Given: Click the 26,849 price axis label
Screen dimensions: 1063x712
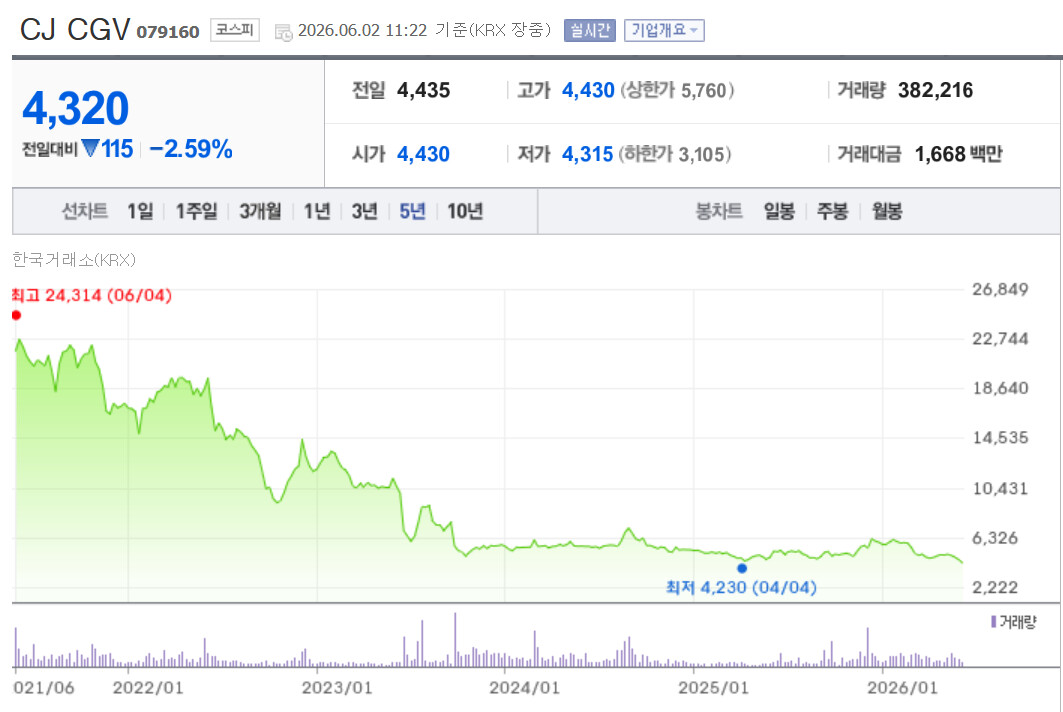Looking at the screenshot, I should pyautogui.click(x=1000, y=290).
